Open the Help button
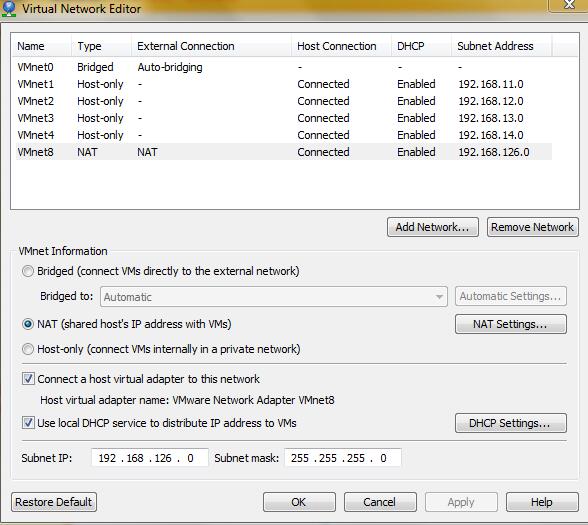Image resolution: width=588 pixels, height=525 pixels. [x=542, y=502]
